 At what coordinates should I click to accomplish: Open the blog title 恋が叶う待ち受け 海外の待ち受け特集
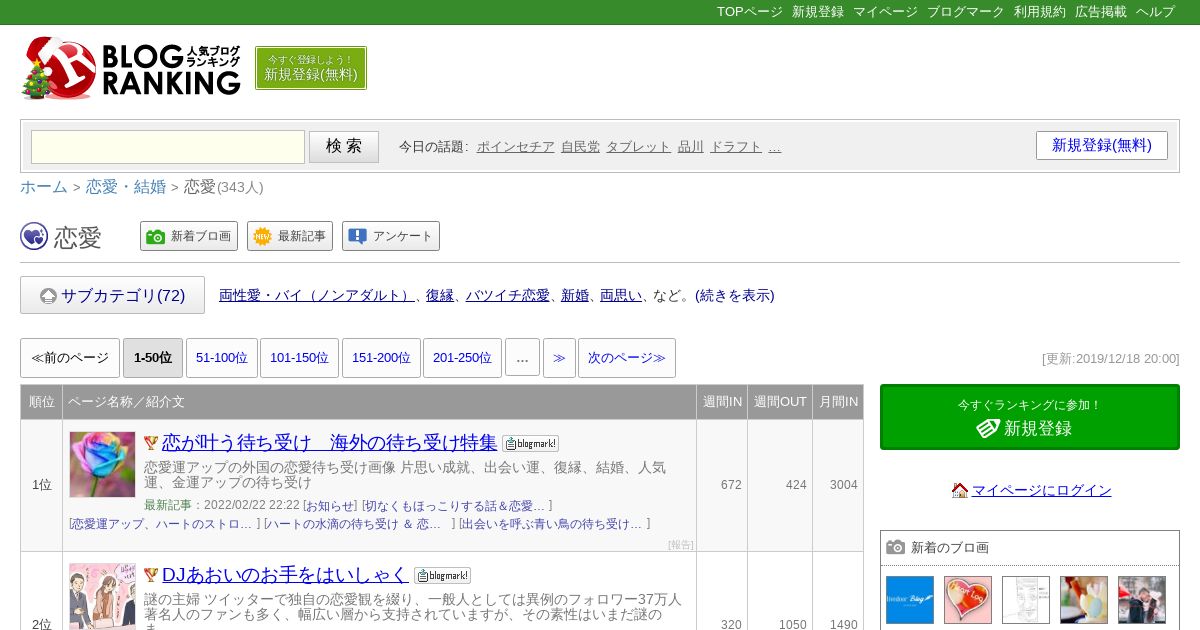coord(329,442)
